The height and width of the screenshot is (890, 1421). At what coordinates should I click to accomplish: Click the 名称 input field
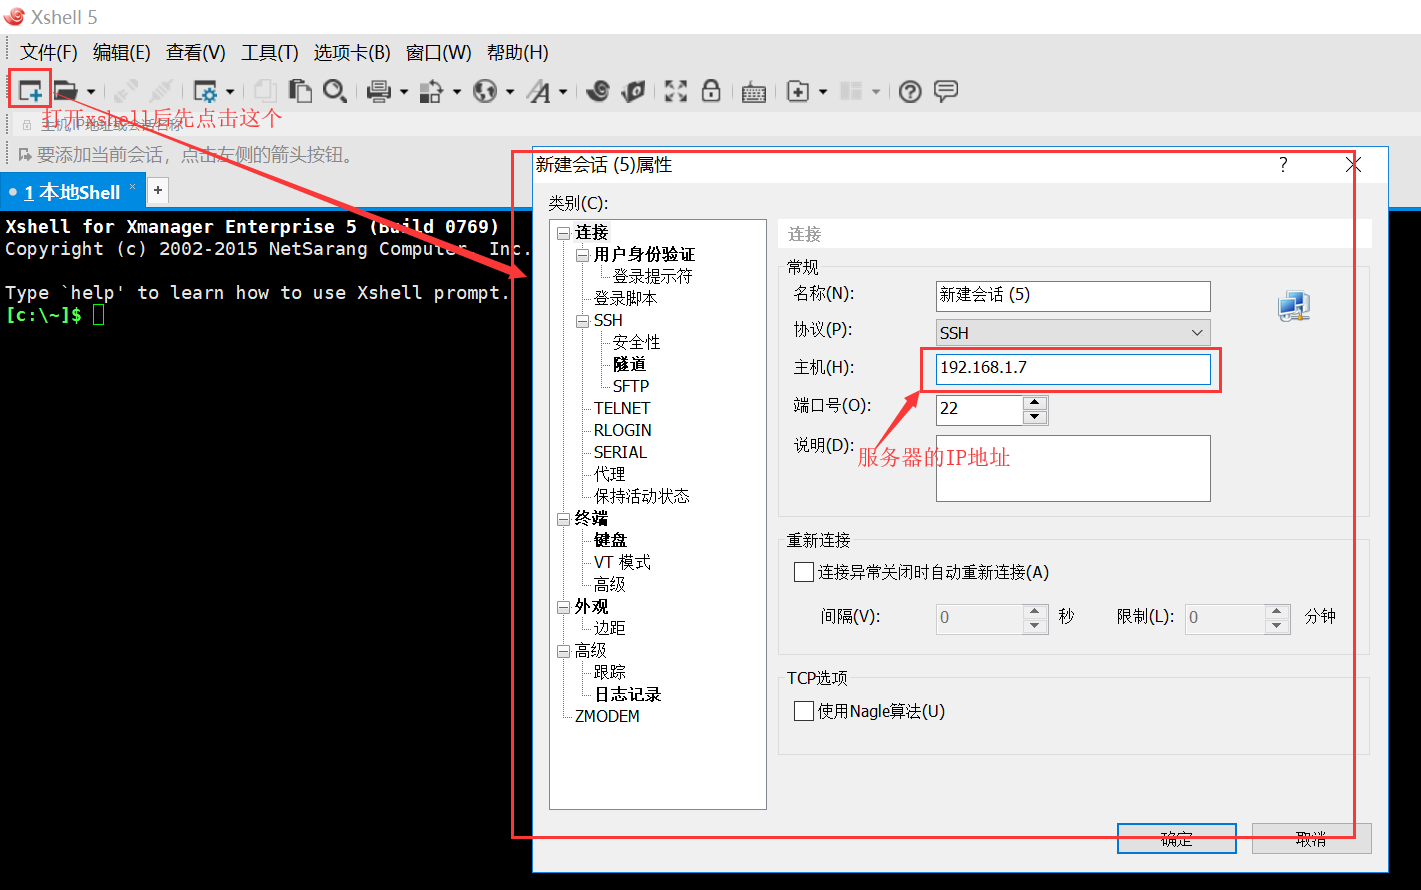[1073, 296]
